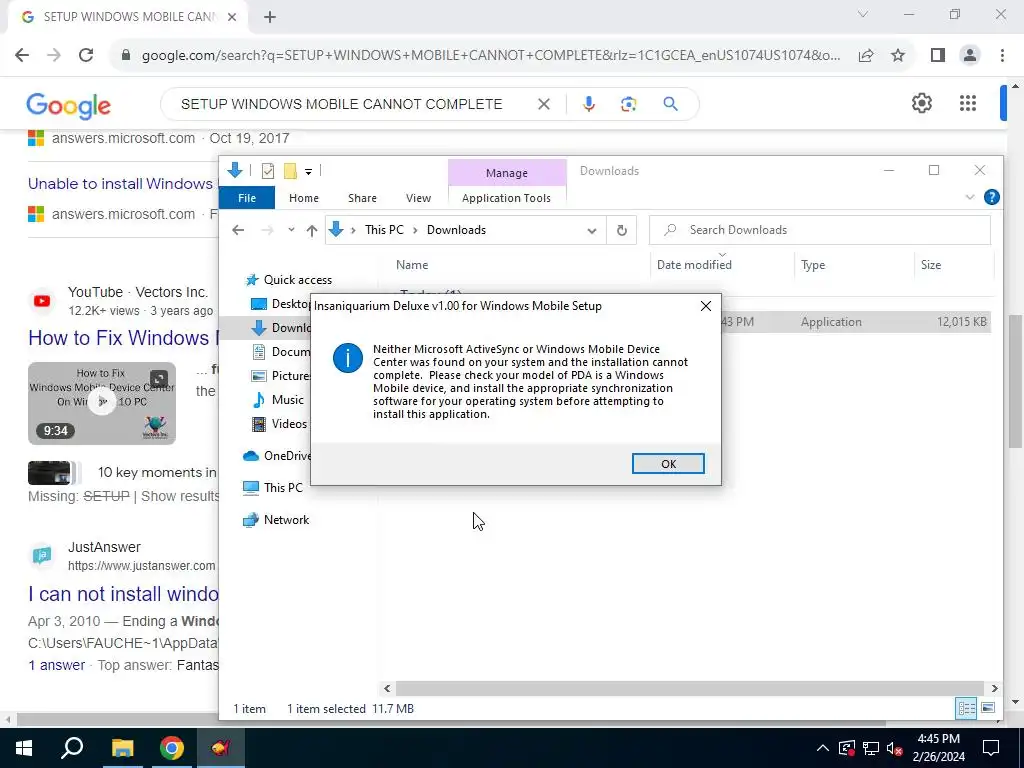The height and width of the screenshot is (768, 1024).
Task: Open Google apps grid
Action: pyautogui.click(x=968, y=103)
